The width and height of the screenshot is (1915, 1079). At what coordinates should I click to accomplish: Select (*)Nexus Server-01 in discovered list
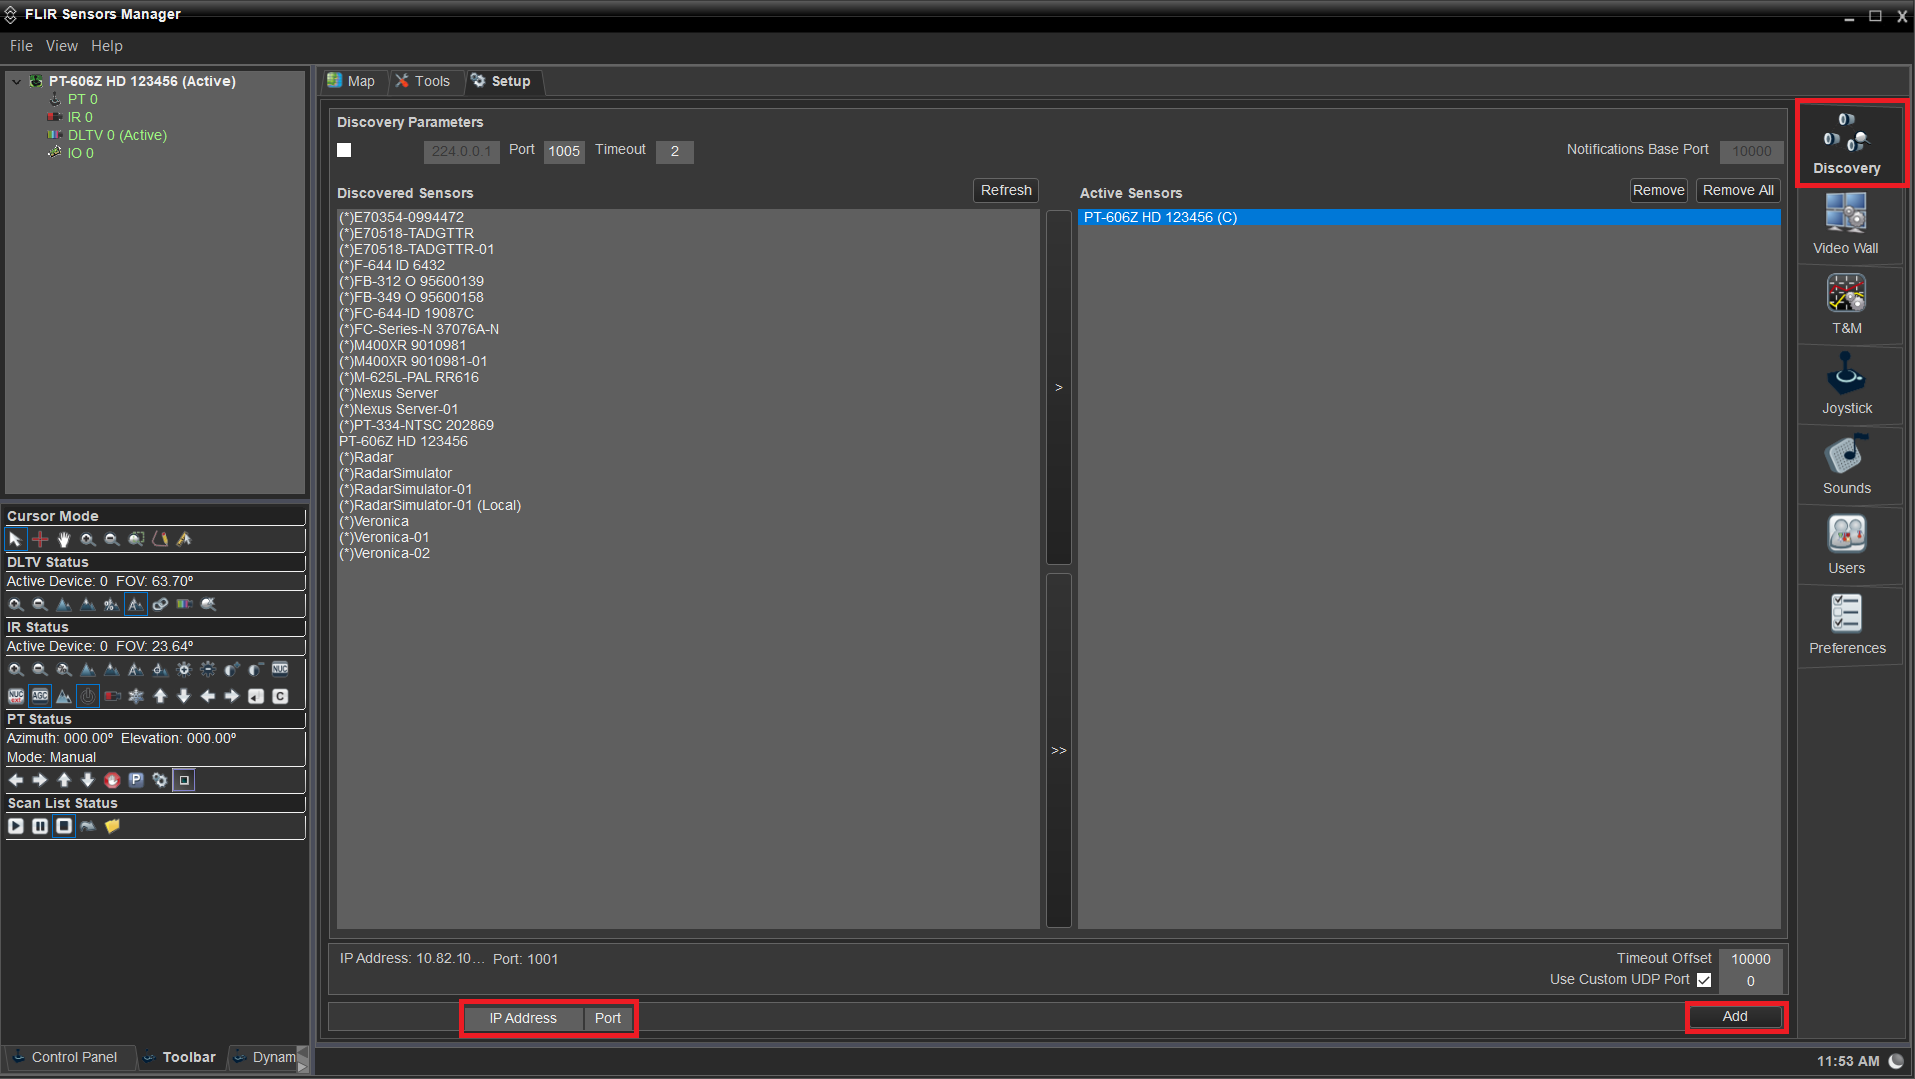tap(398, 409)
